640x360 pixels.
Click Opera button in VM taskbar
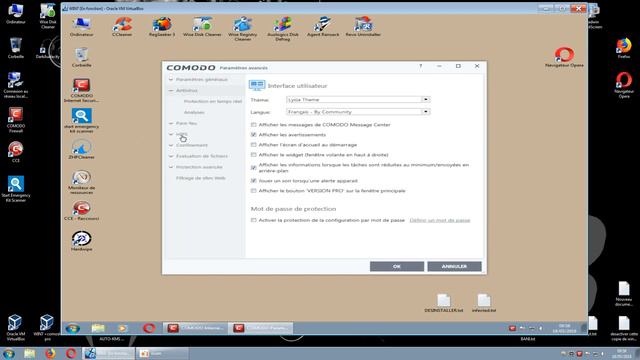pyautogui.click(x=149, y=328)
